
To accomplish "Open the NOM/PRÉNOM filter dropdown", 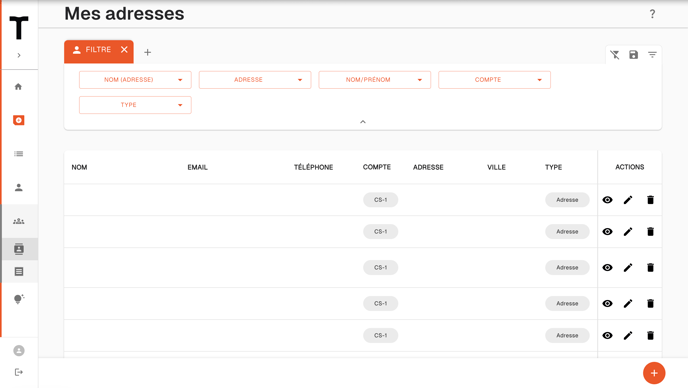I will coord(375,80).
